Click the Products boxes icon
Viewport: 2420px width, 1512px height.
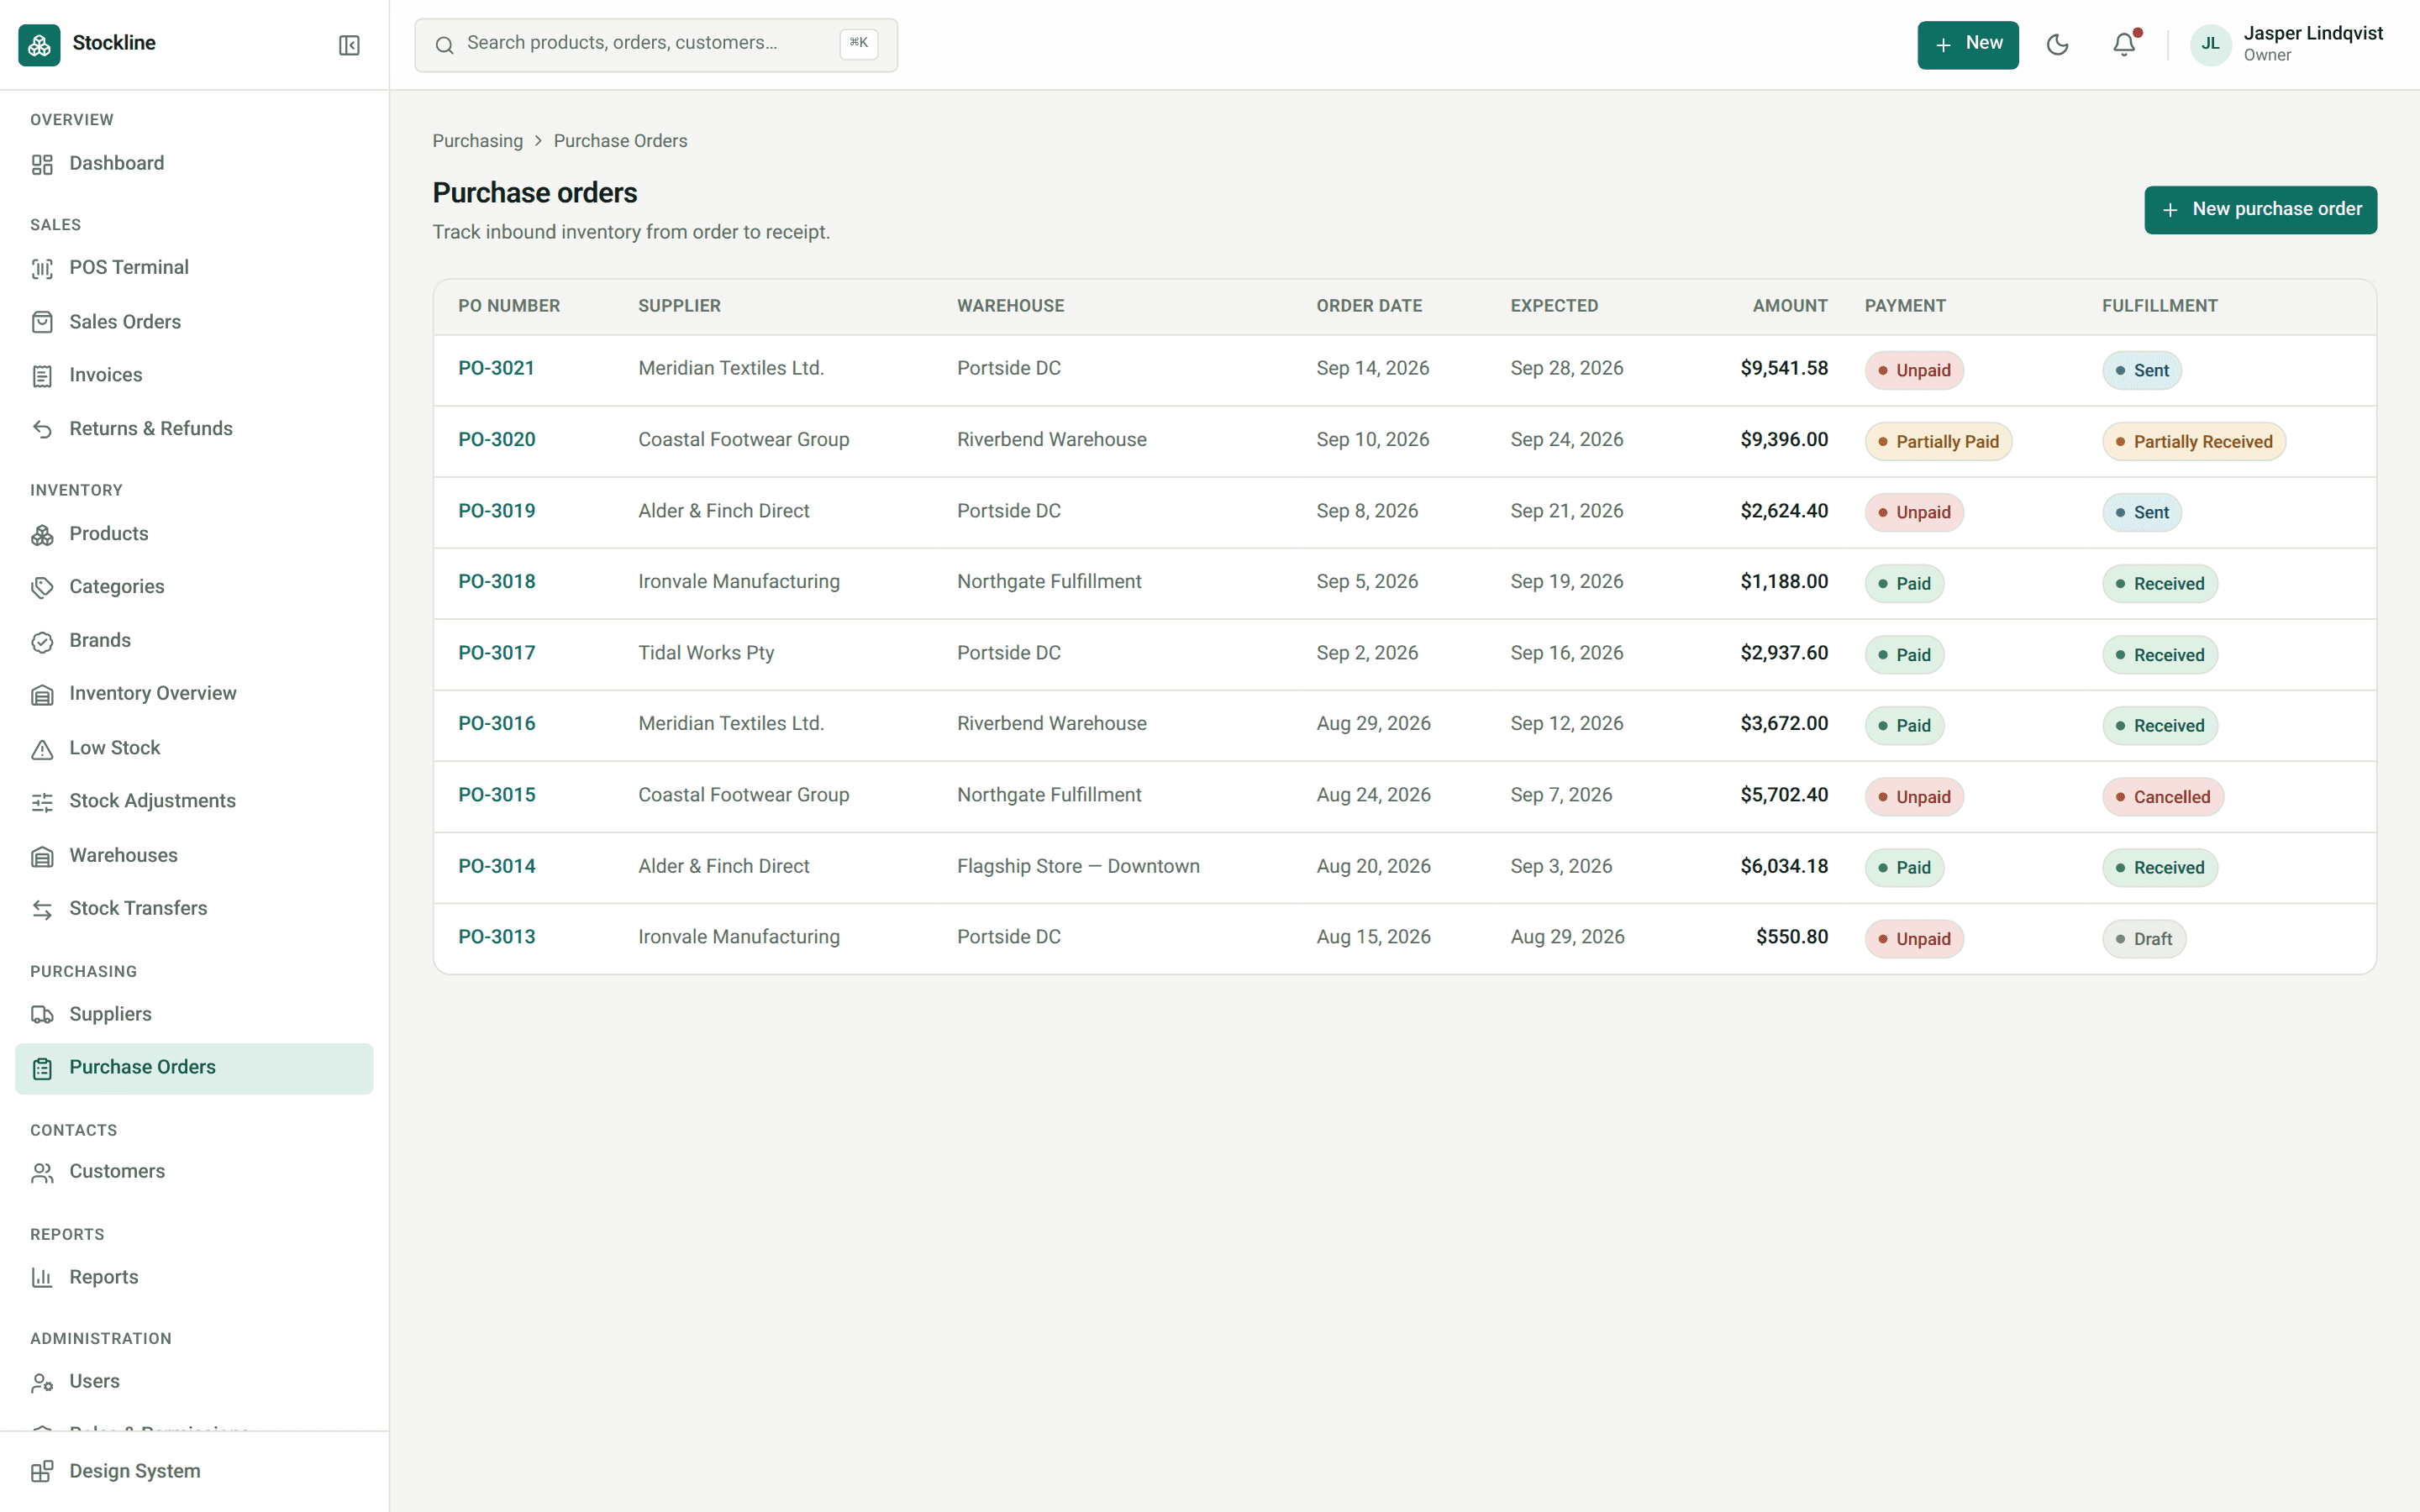tap(42, 535)
